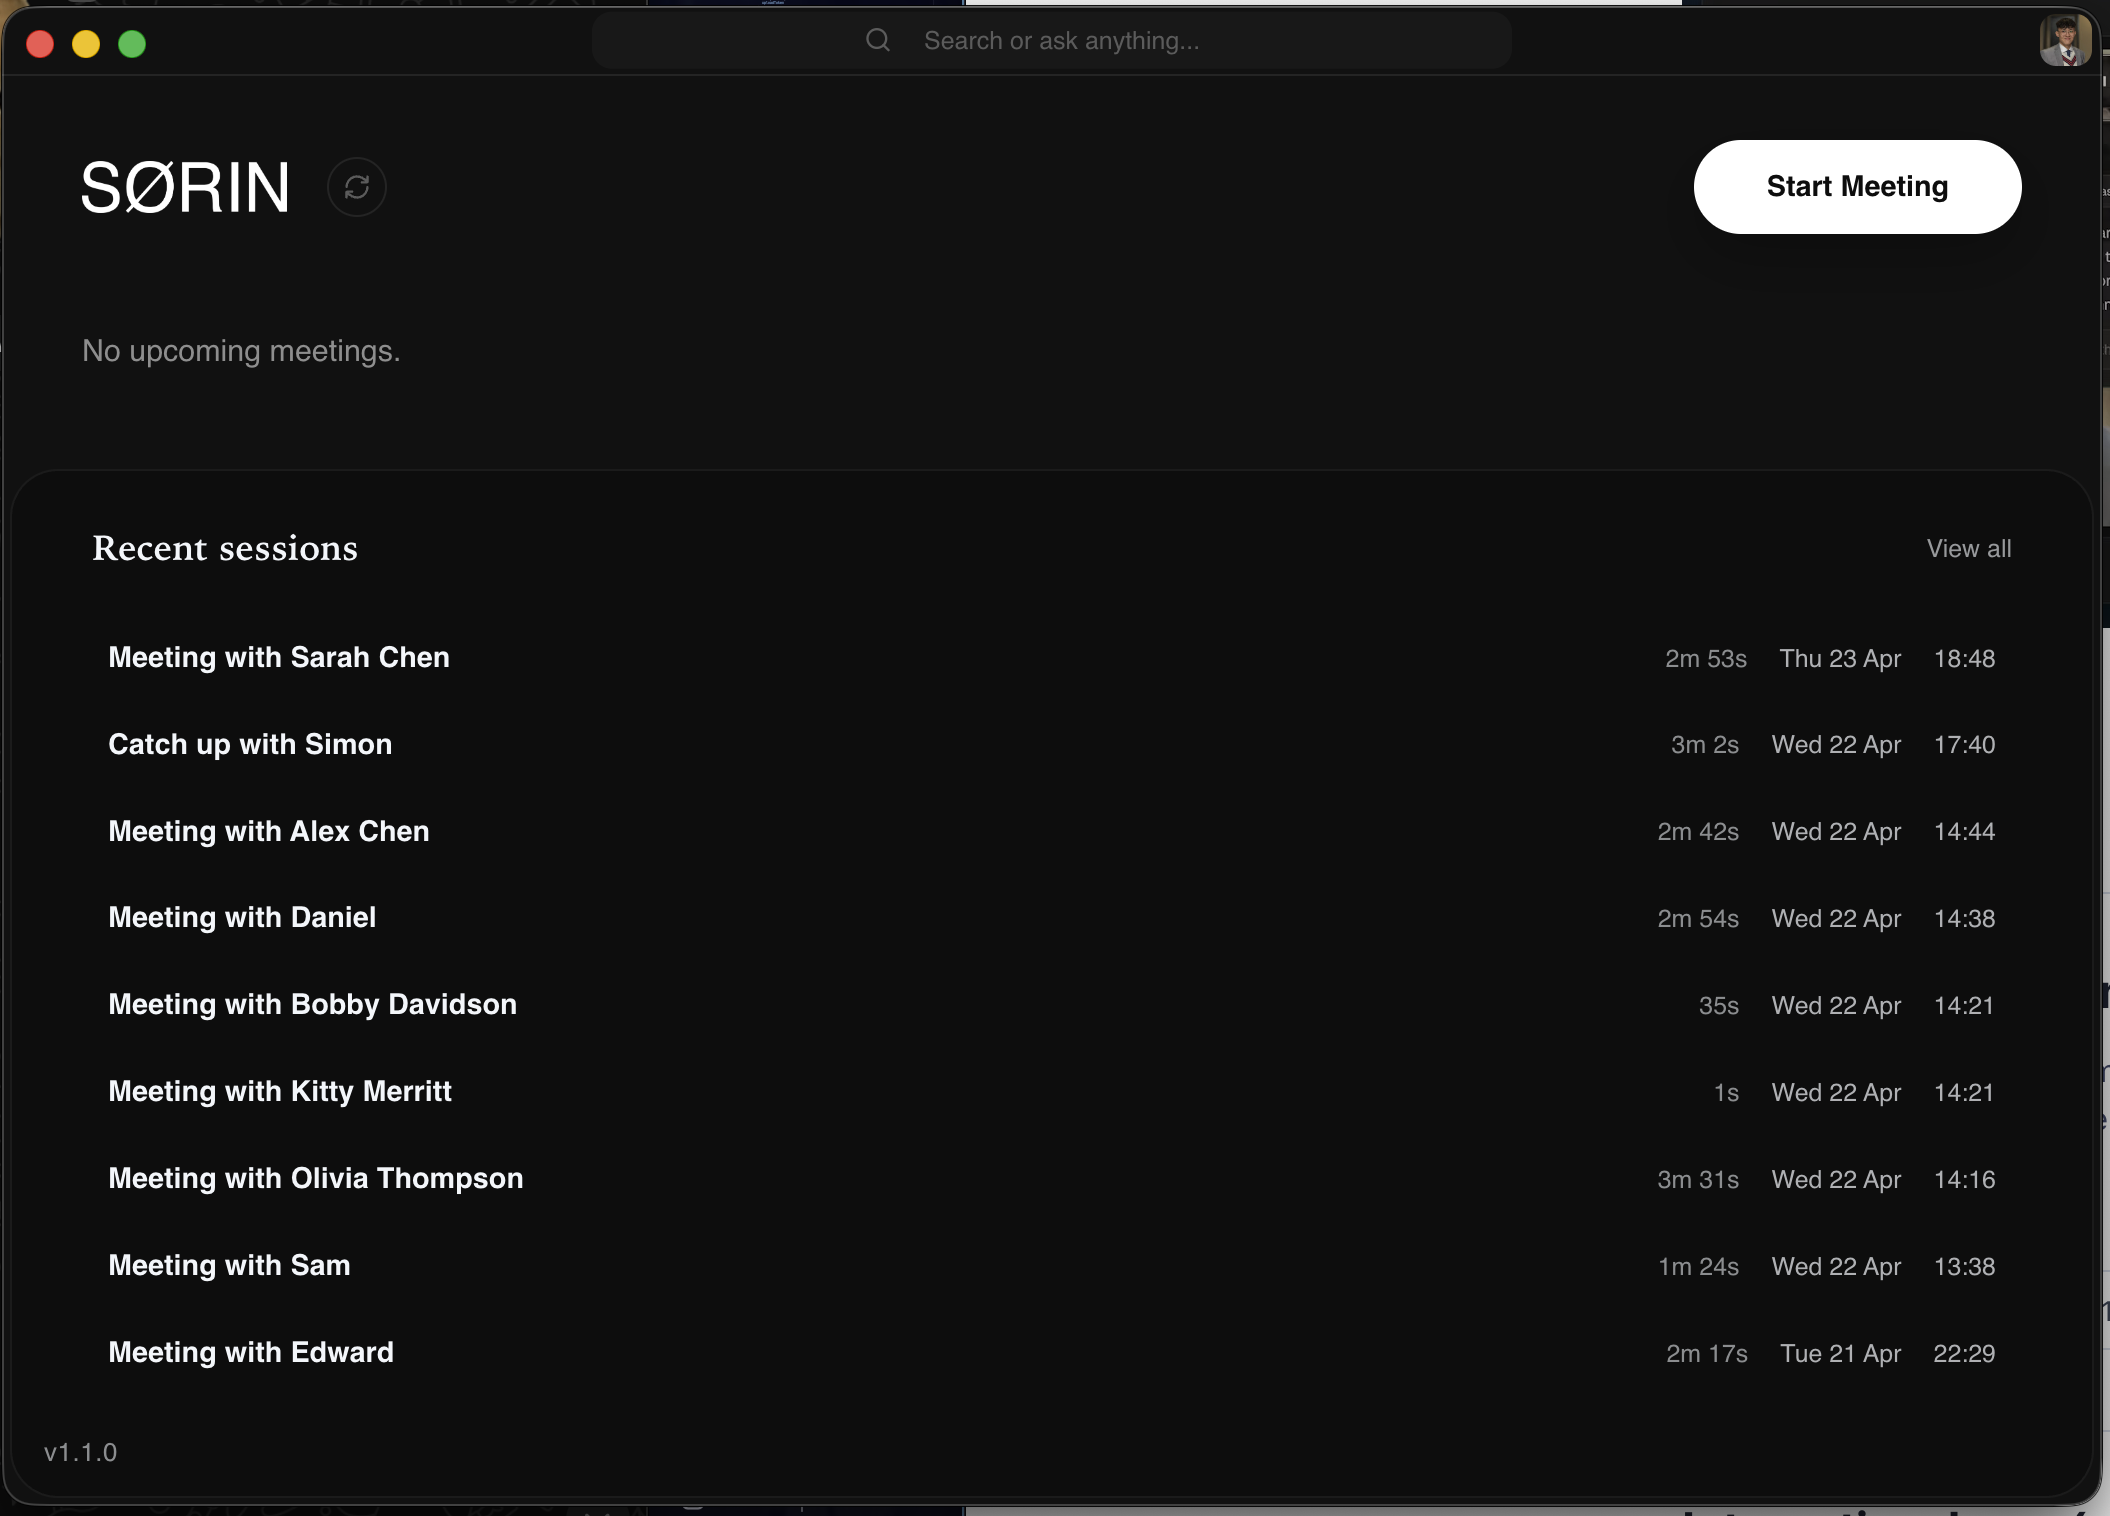Click the SØRIN logo title
This screenshot has width=2110, height=1516.
(186, 188)
